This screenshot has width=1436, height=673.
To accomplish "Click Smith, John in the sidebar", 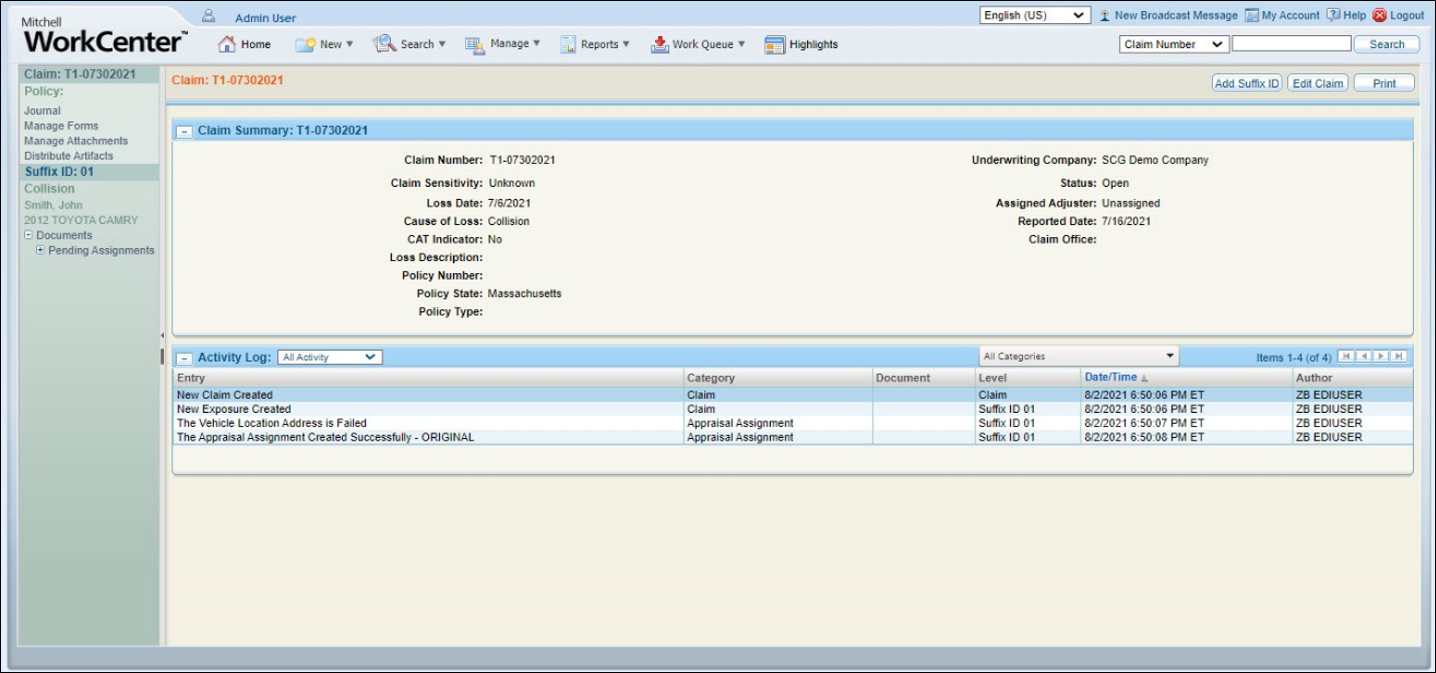I will (53, 205).
